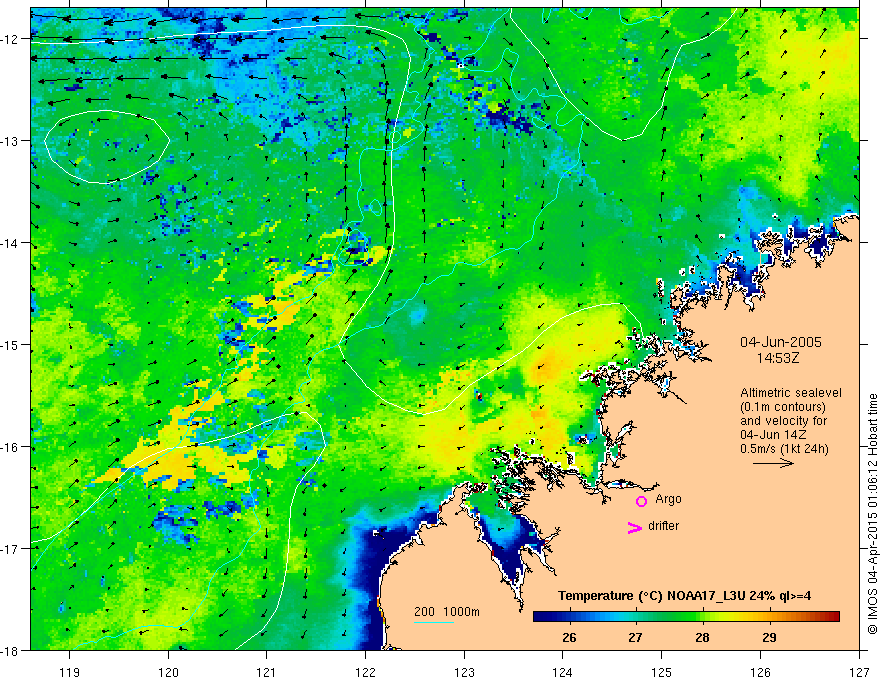
Task: Click the color bar value 27
Action: pyautogui.click(x=635, y=638)
